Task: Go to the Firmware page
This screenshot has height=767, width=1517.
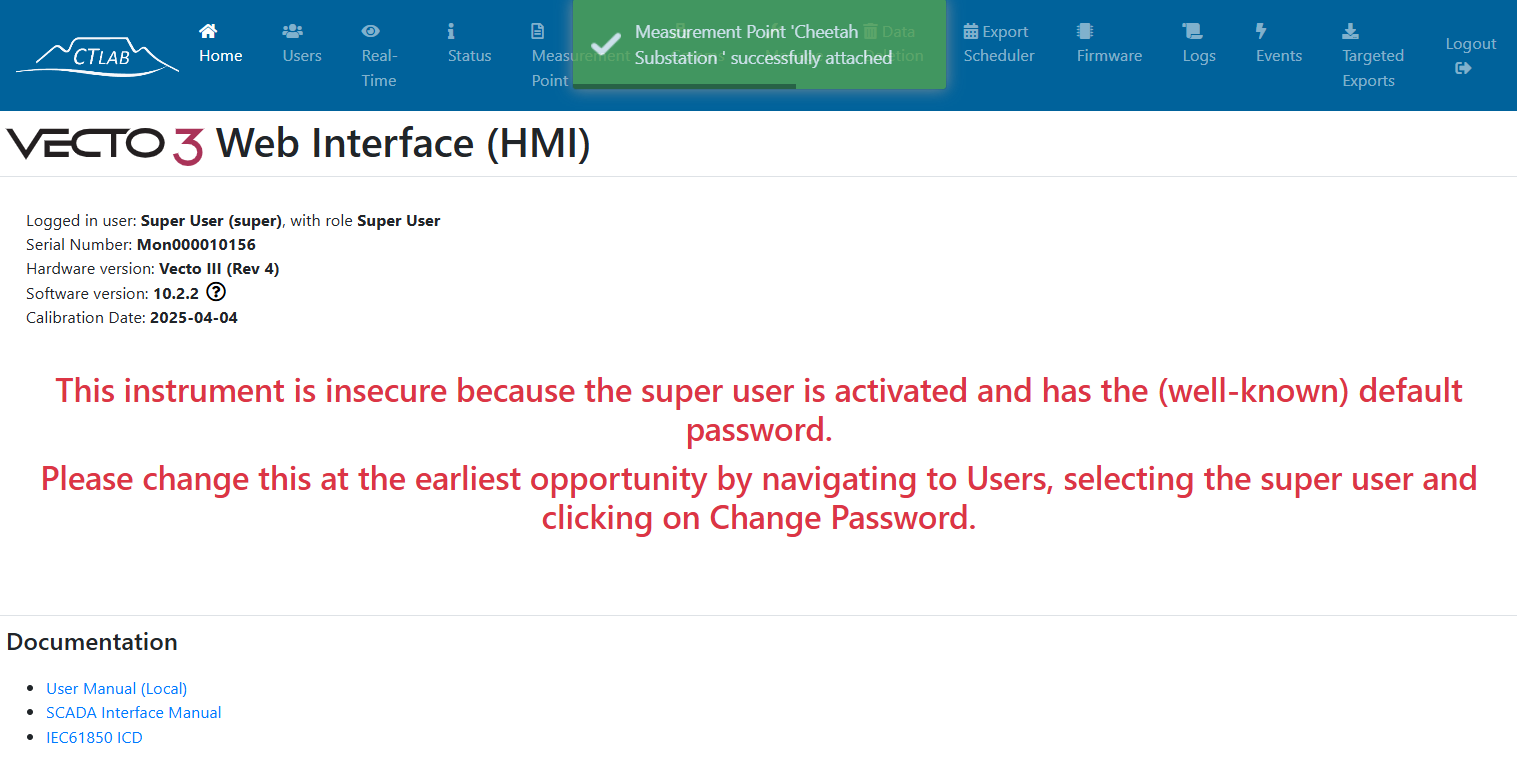Action: [1109, 44]
